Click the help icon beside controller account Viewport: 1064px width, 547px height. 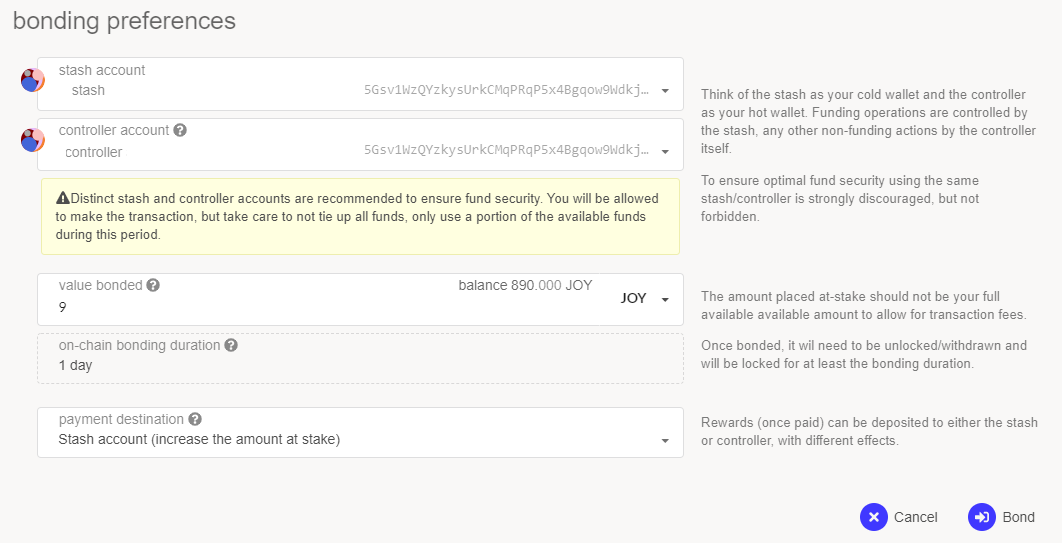pos(180,130)
